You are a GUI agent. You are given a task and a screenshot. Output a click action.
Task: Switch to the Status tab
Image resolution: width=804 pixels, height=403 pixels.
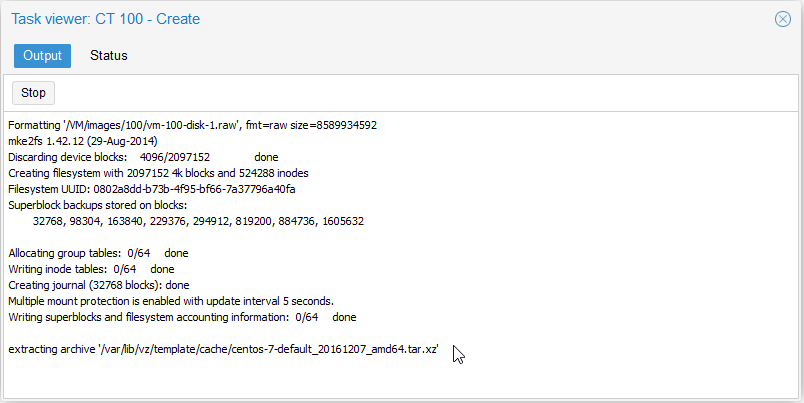[109, 55]
